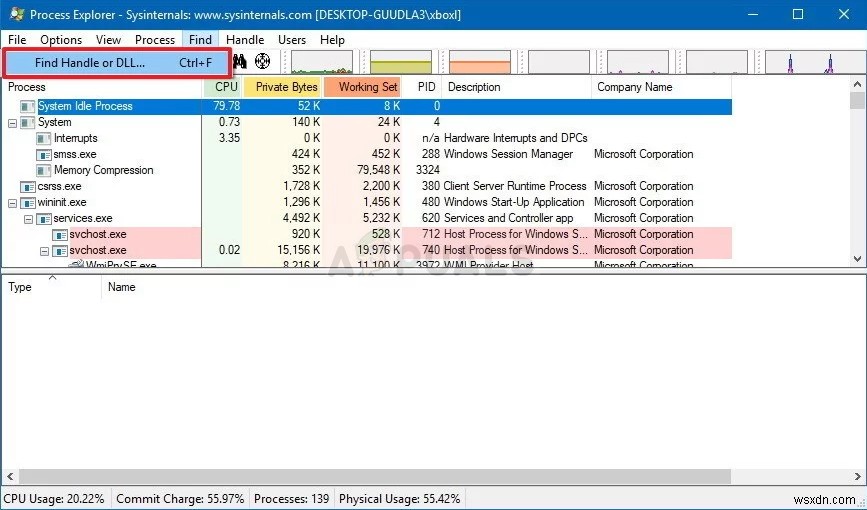Click the horizontal scrollbar left arrow

[10, 476]
